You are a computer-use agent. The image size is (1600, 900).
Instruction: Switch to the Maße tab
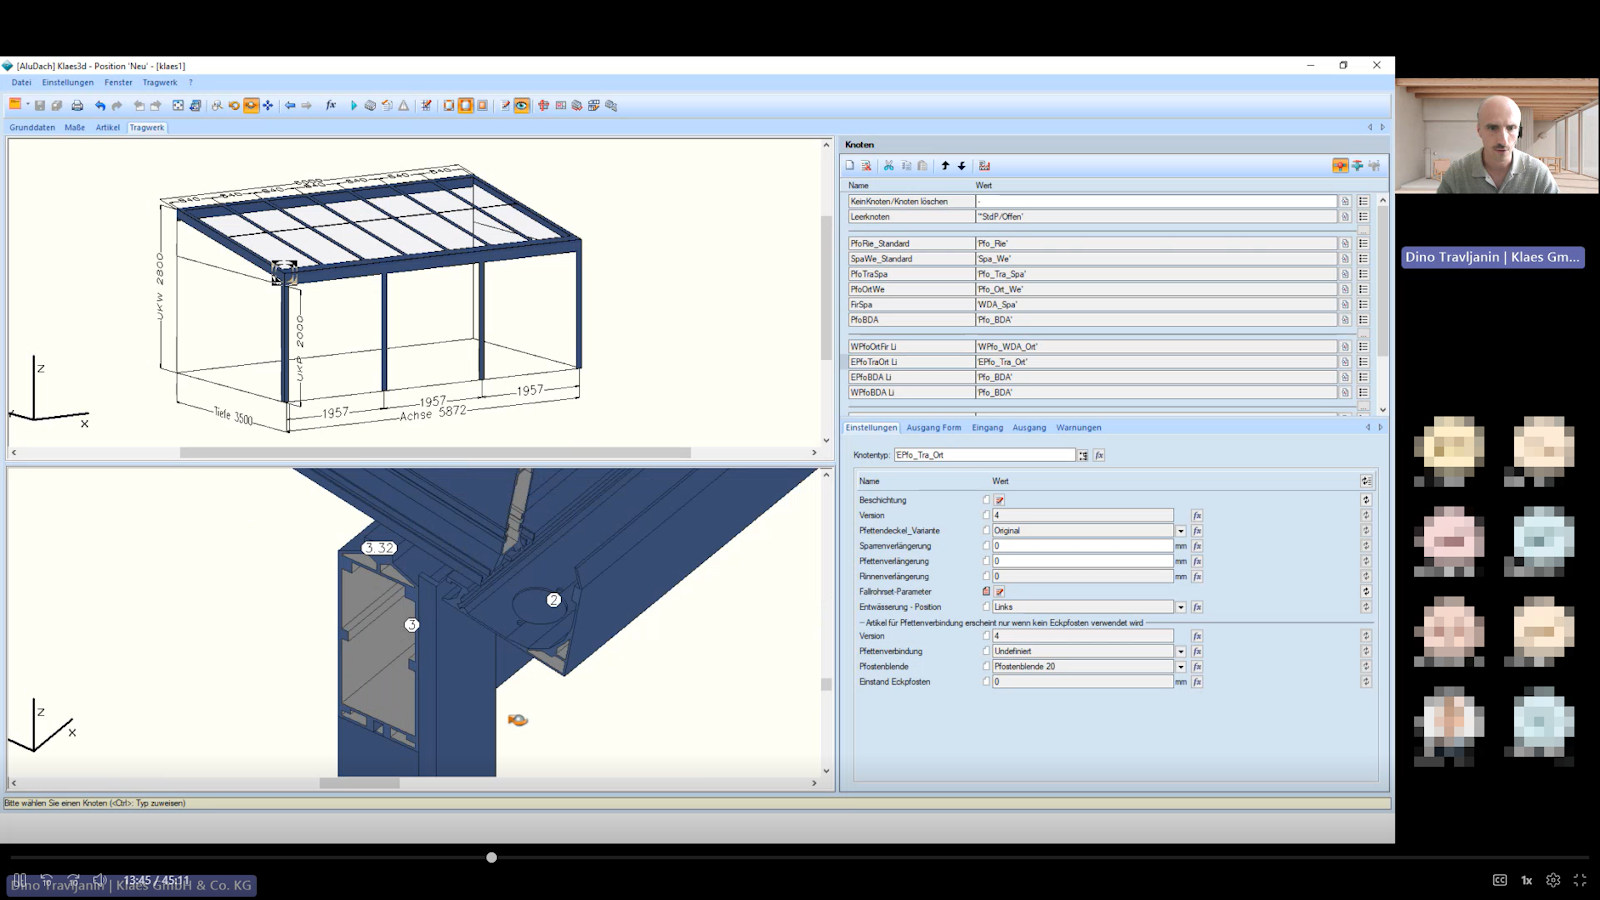[75, 128]
